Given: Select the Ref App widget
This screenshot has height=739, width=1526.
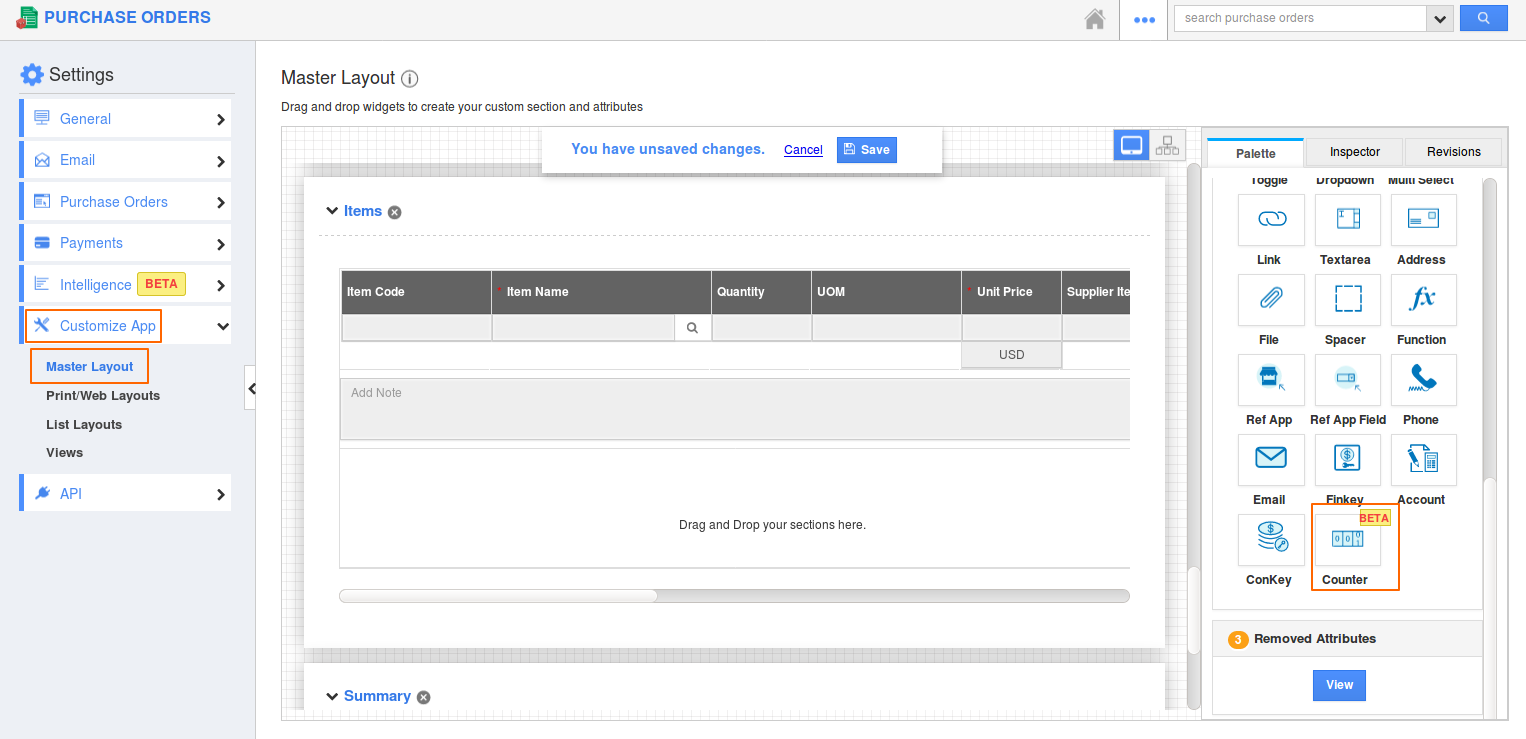Looking at the screenshot, I should (1270, 380).
